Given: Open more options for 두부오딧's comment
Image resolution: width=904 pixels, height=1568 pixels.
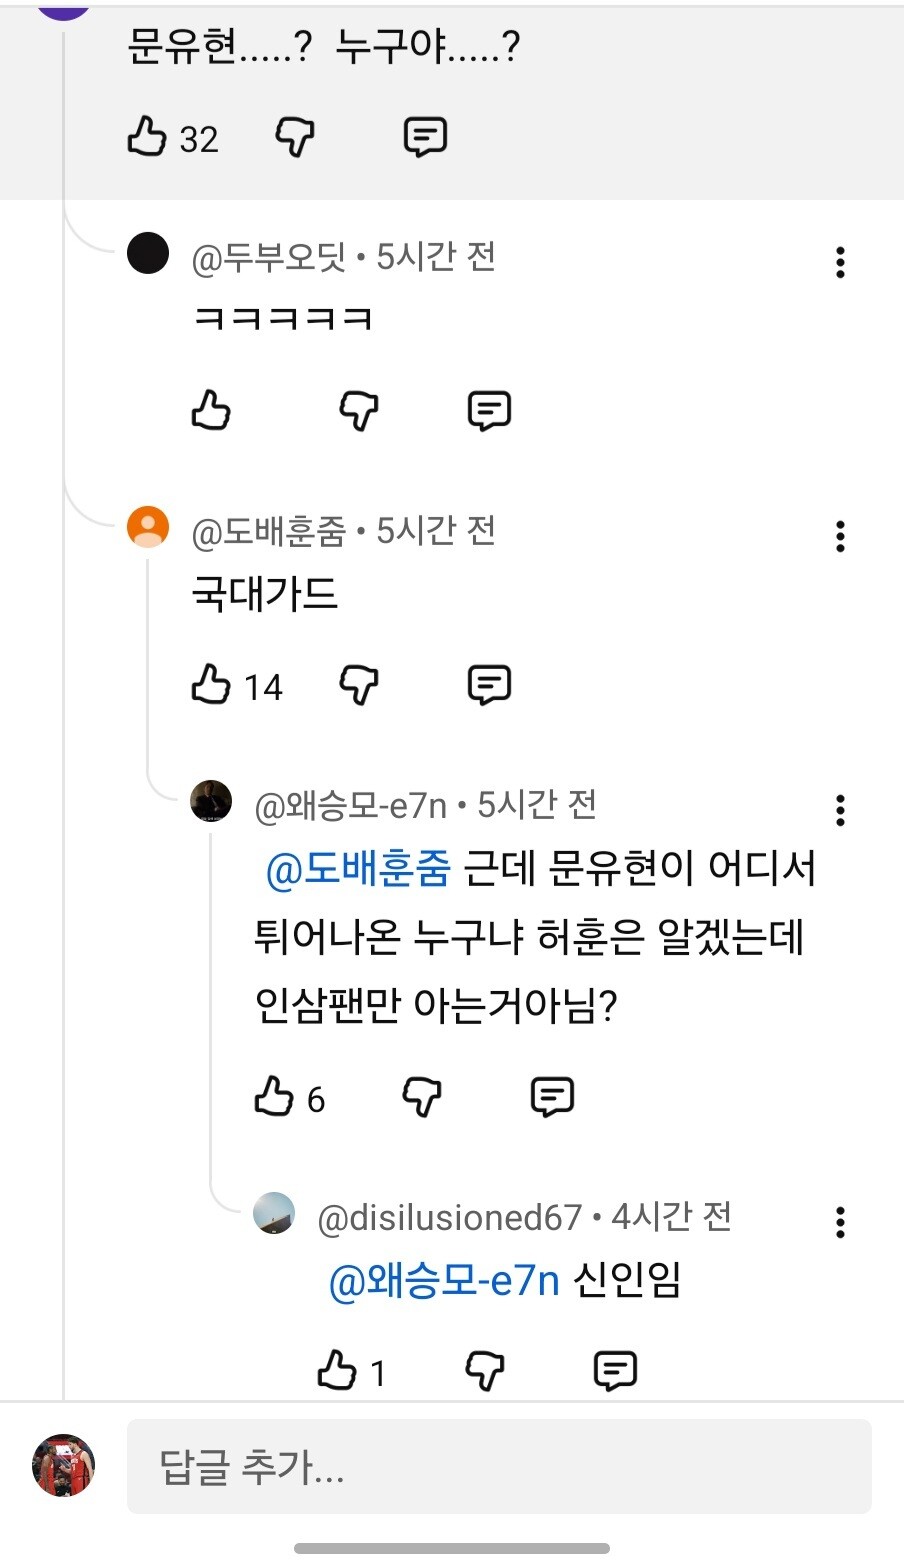Looking at the screenshot, I should pyautogui.click(x=840, y=262).
